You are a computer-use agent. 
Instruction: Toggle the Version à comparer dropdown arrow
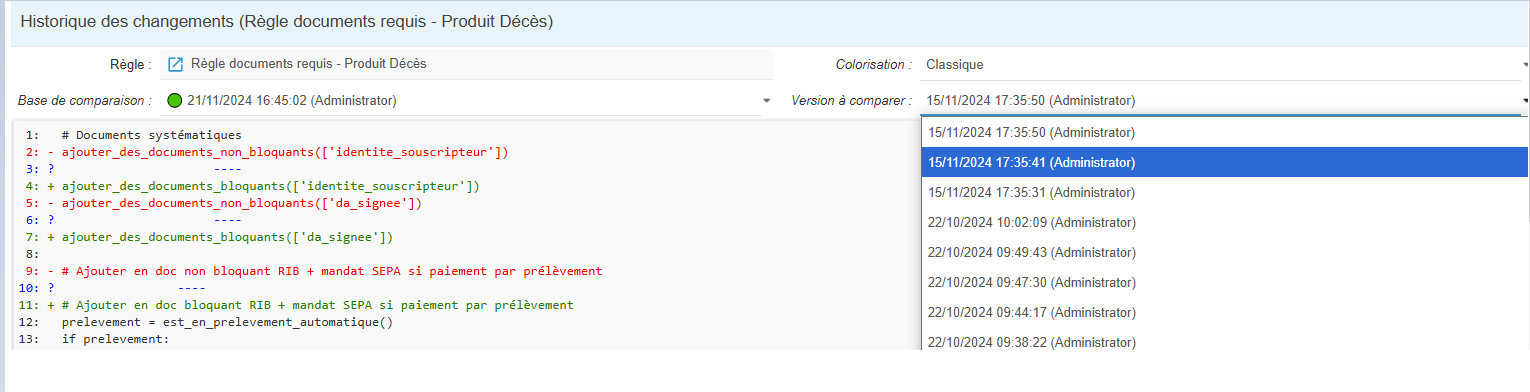[1524, 100]
